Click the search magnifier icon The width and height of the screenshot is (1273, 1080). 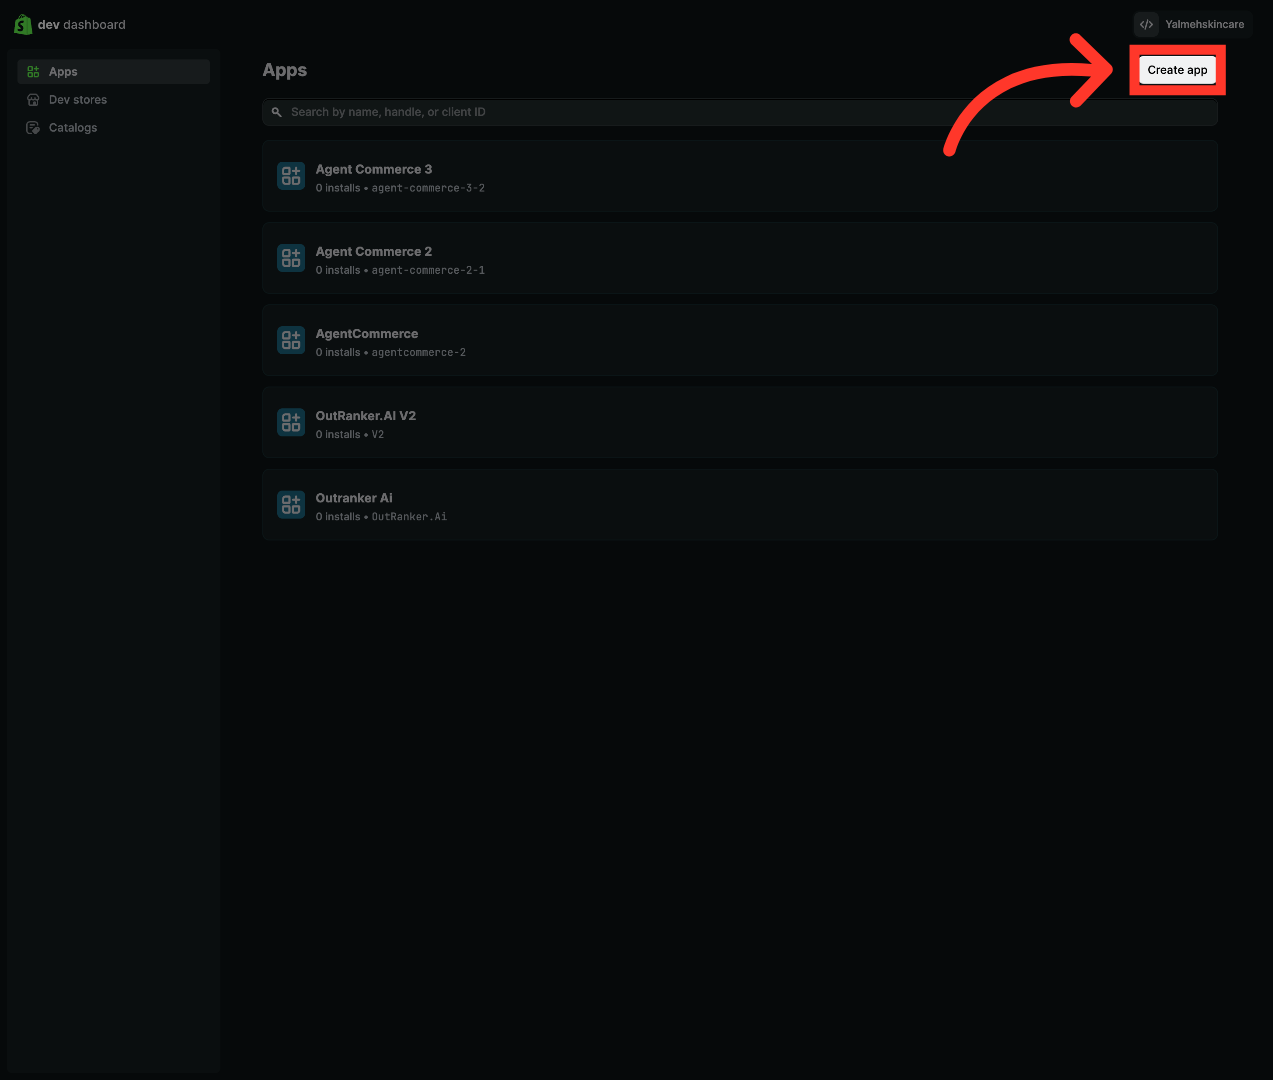coord(277,112)
